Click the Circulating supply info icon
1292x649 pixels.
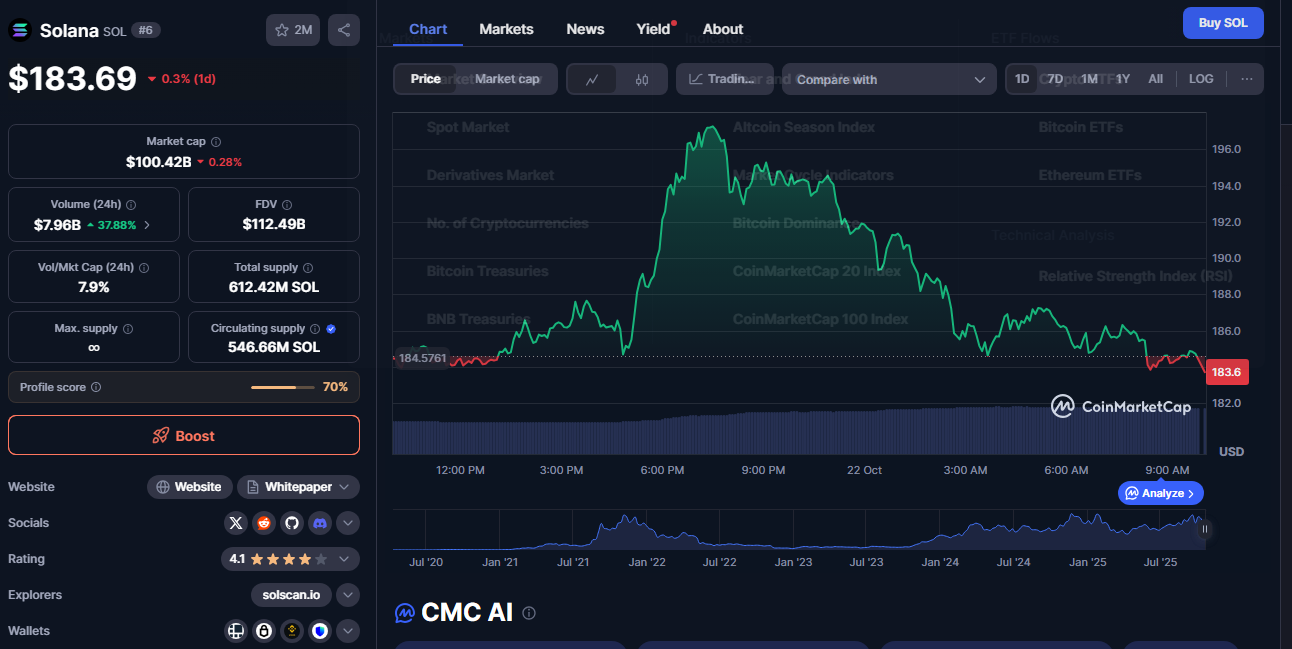pyautogui.click(x=315, y=329)
